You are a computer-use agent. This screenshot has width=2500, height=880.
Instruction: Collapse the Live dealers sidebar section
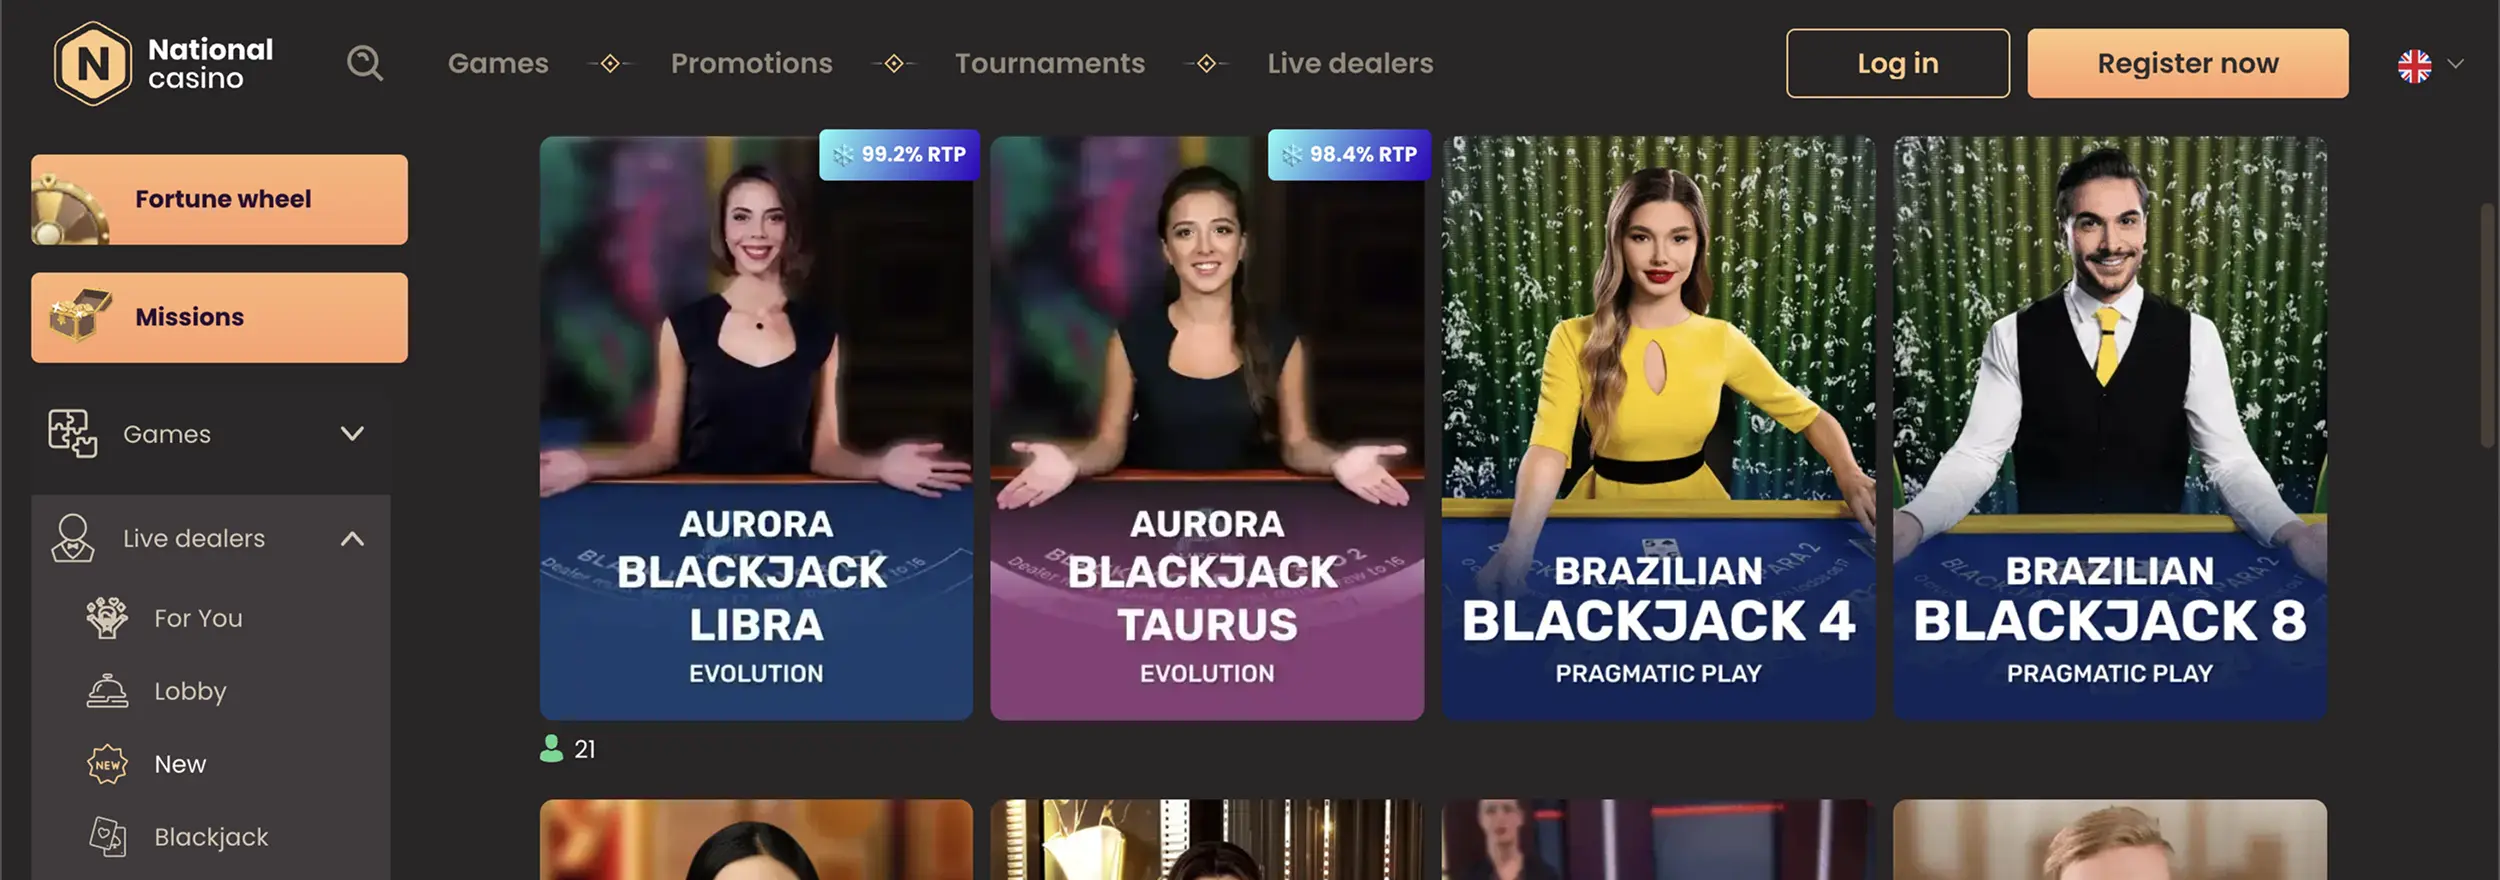pos(352,539)
